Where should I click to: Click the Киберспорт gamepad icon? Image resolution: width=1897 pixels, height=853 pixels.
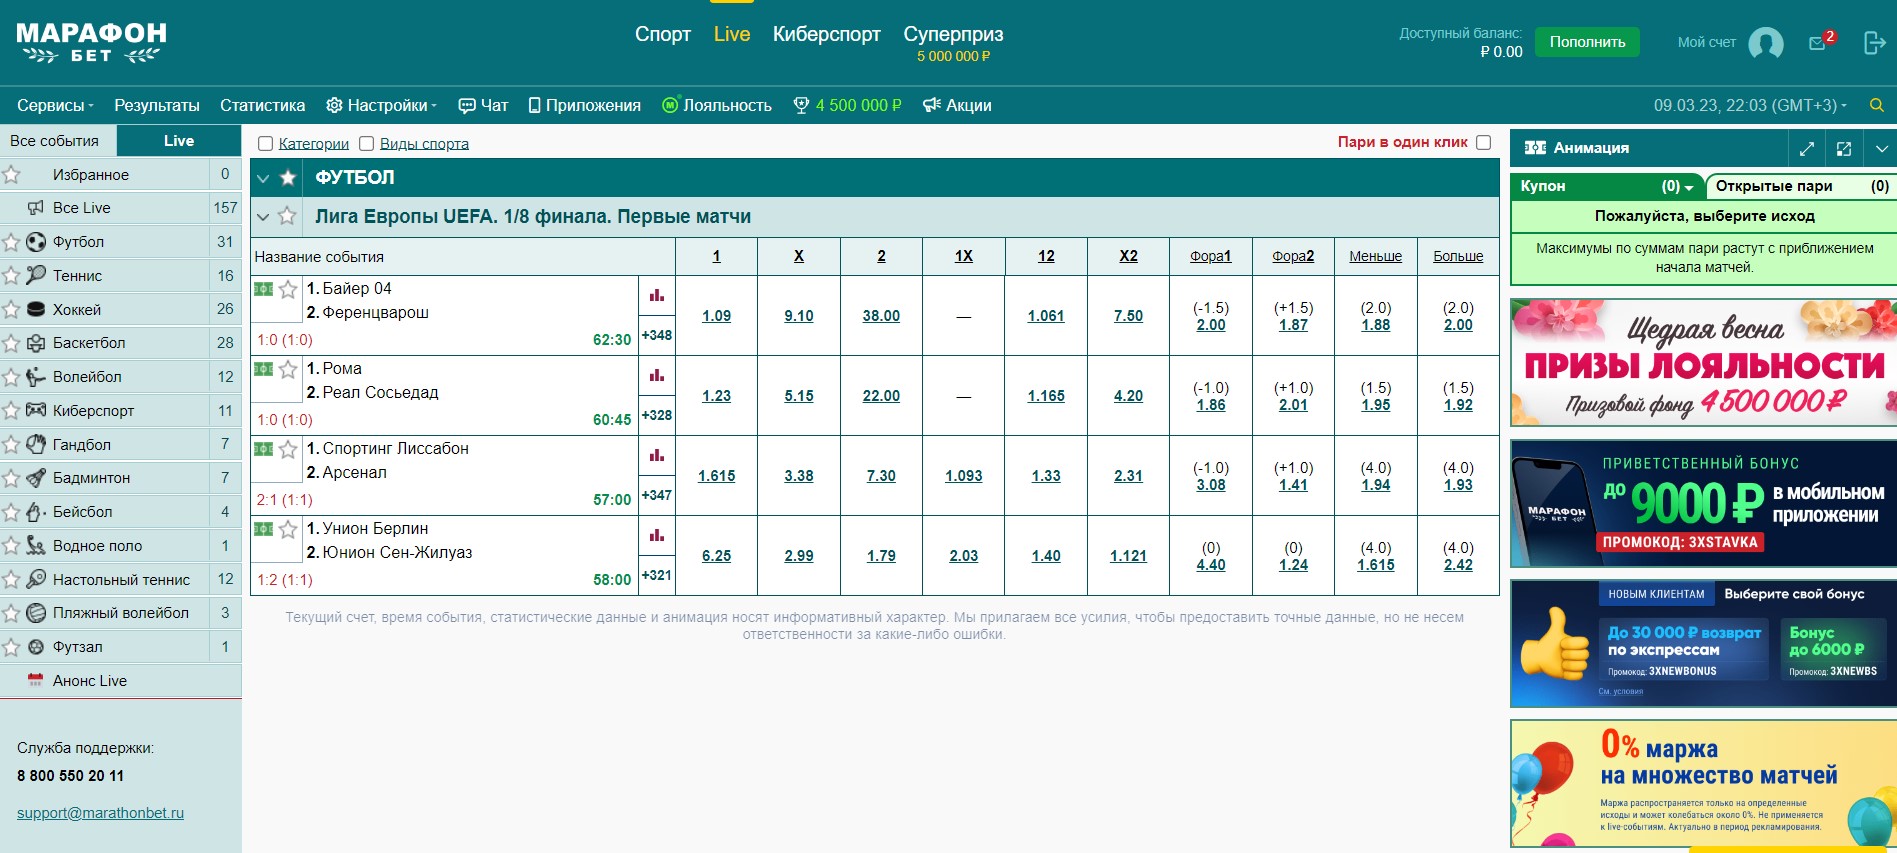pos(36,410)
